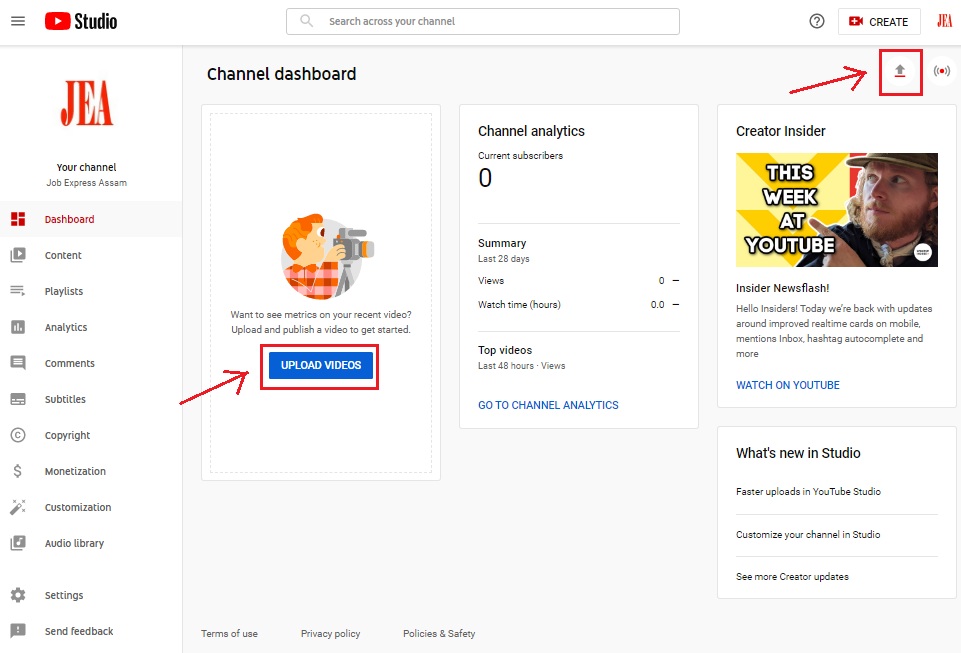Open Policies & Safety footer link

point(439,633)
